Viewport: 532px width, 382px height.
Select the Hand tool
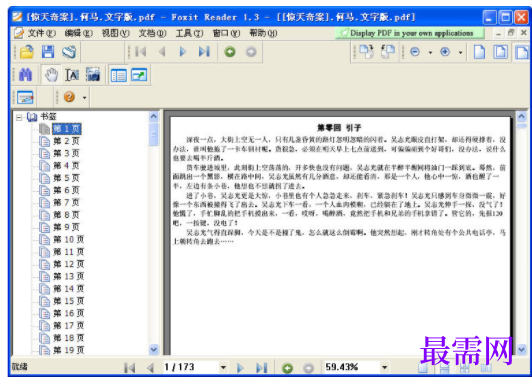(x=51, y=75)
